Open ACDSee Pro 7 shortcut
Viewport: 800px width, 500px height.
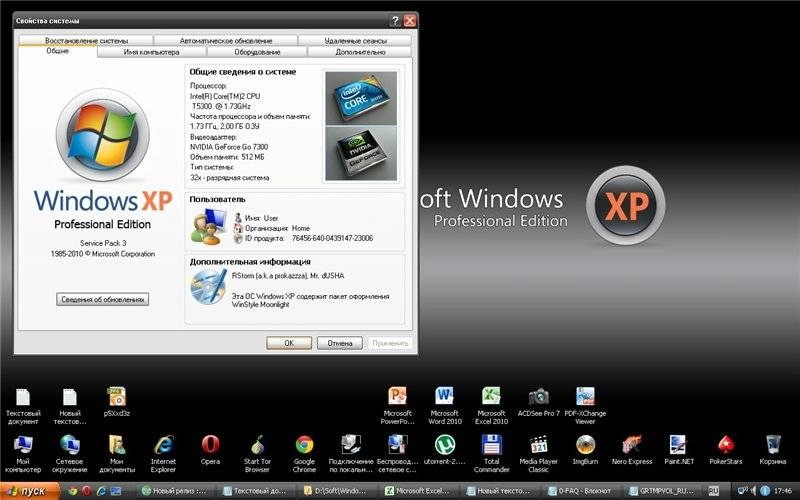[538, 402]
